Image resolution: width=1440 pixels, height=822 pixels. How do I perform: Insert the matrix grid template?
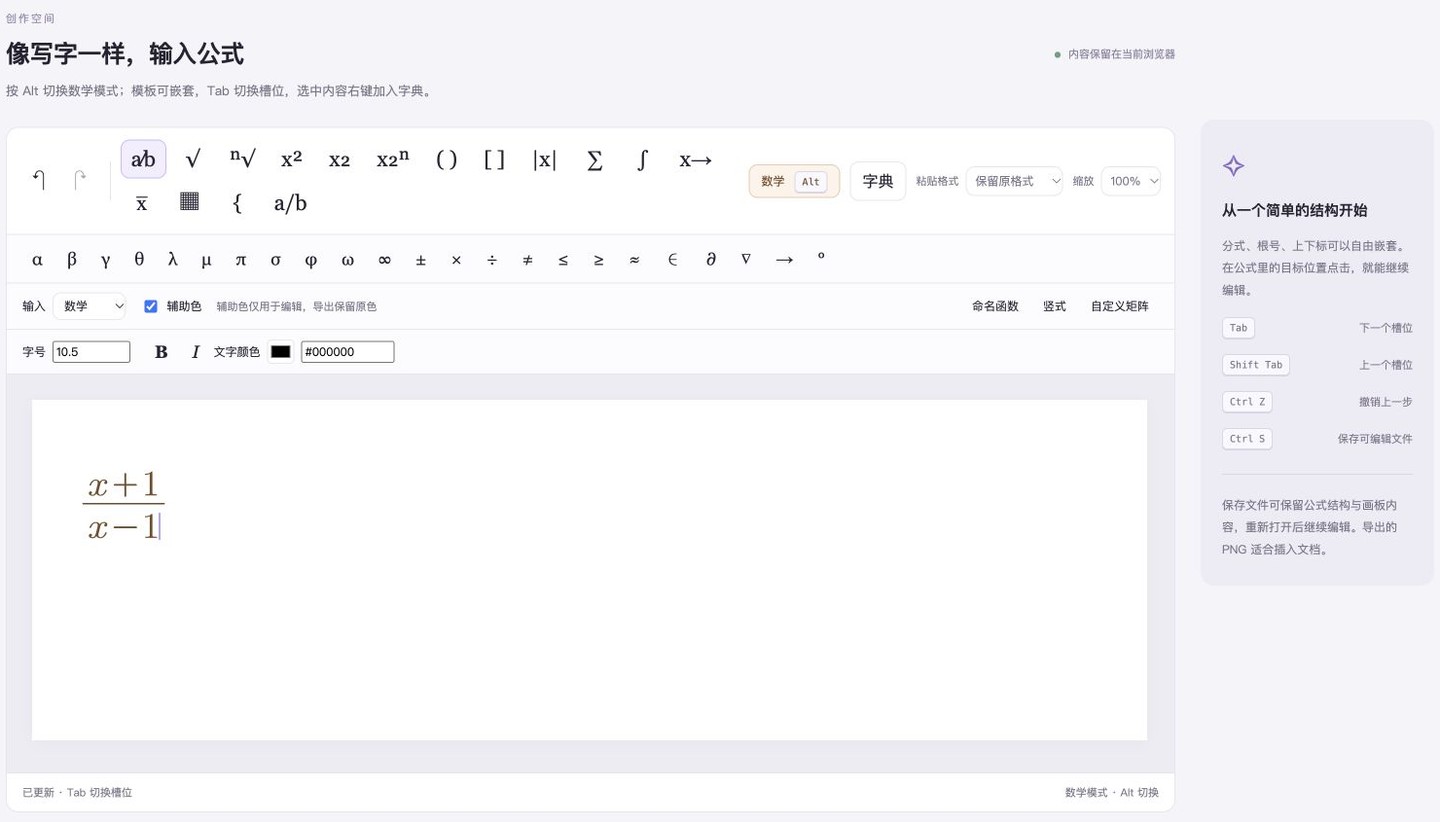(x=189, y=202)
